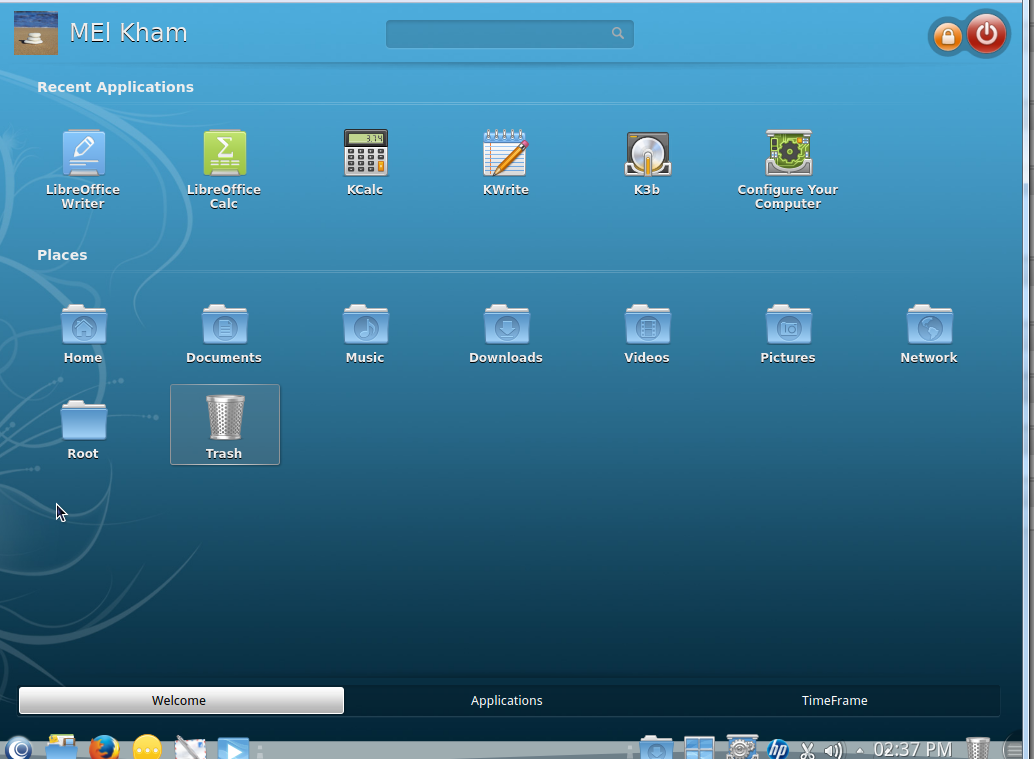Image resolution: width=1034 pixels, height=759 pixels.
Task: Open the K3b disc burner
Action: 647,163
